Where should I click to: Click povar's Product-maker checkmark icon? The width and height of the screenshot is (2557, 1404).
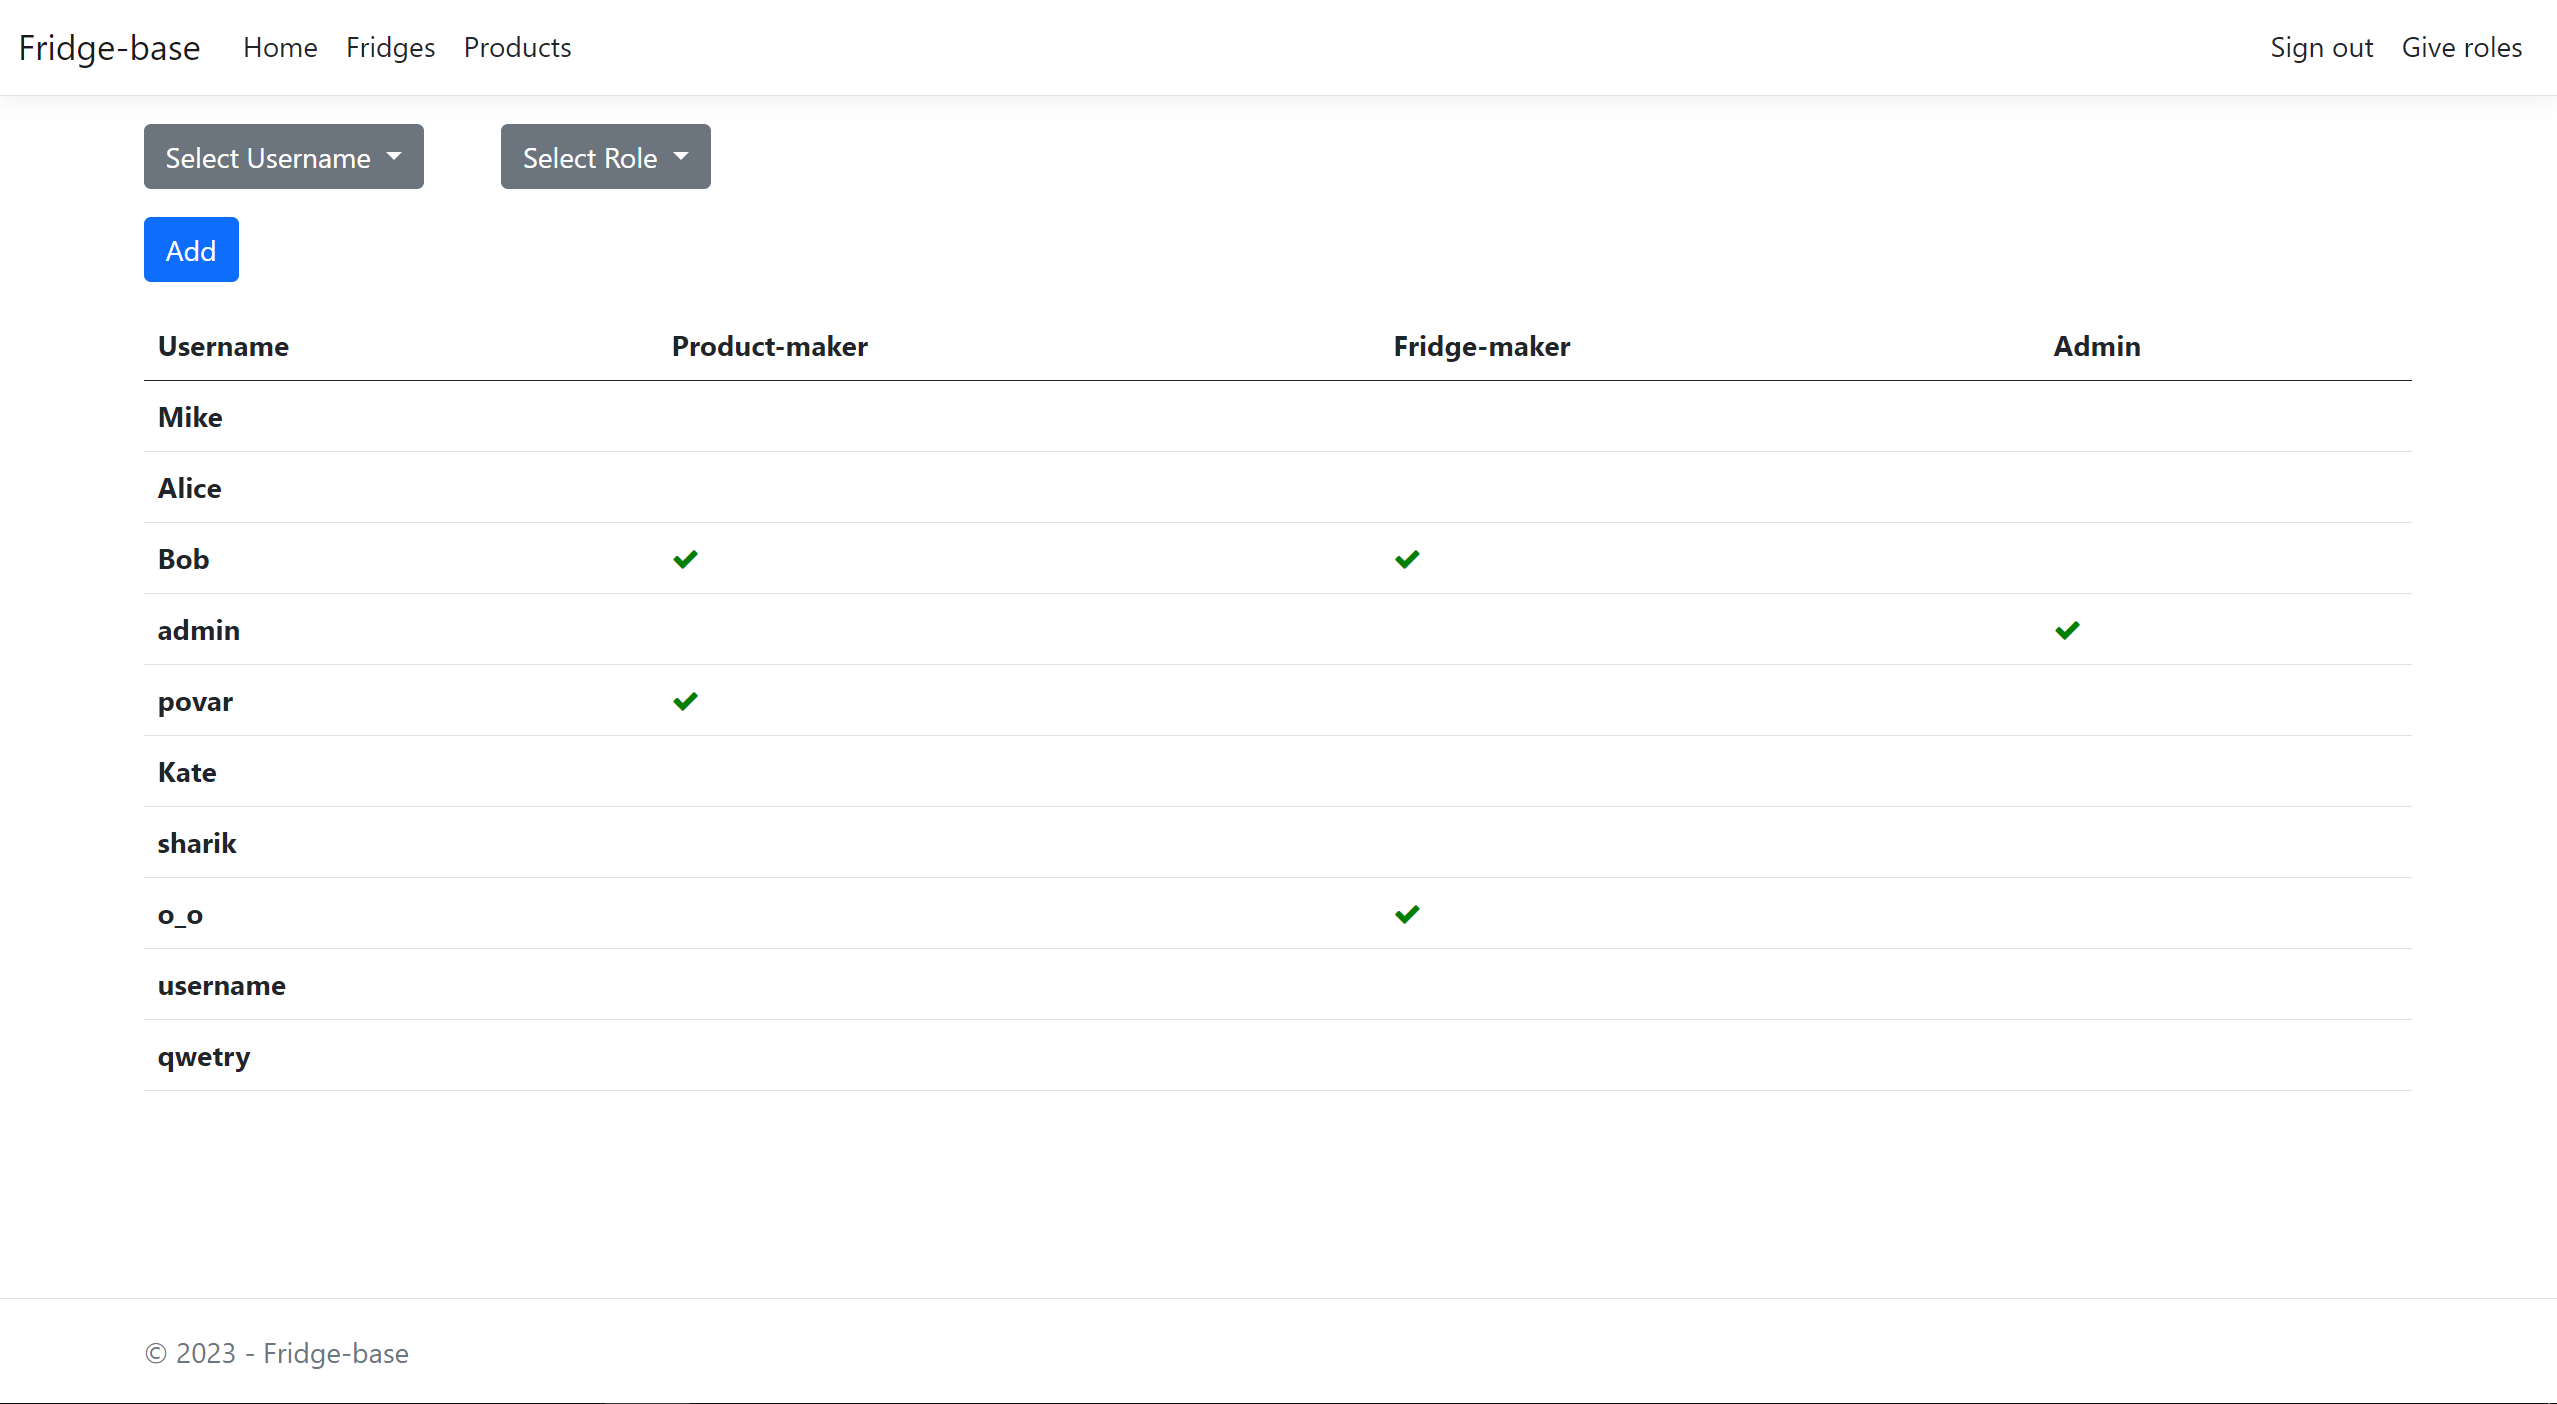(x=686, y=701)
